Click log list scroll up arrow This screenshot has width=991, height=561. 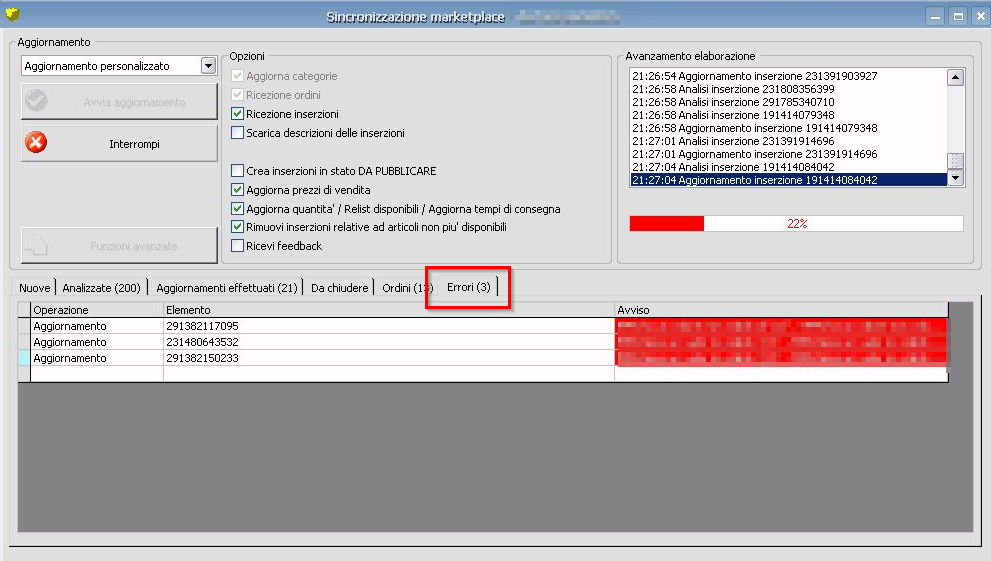955,78
